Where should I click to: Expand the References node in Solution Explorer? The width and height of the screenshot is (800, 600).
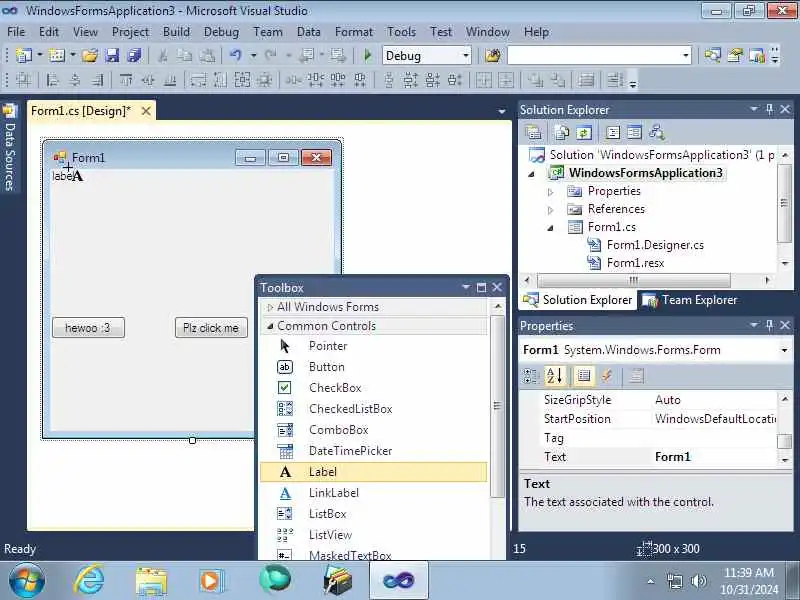tap(551, 210)
